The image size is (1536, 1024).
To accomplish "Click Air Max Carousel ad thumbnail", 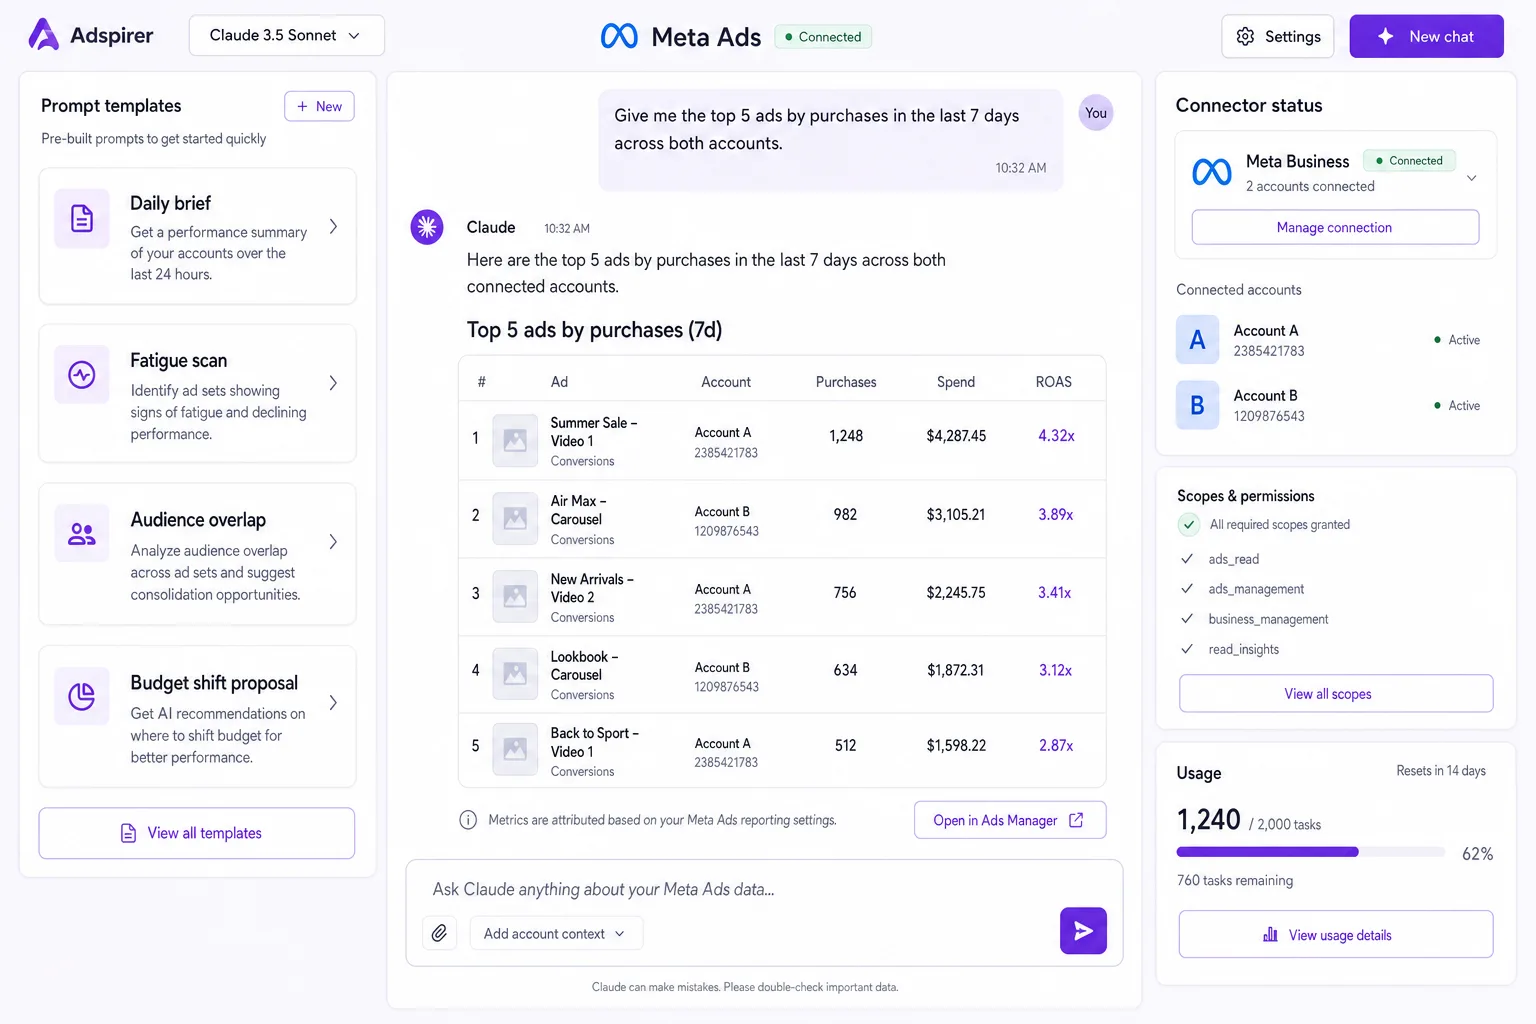I will [x=515, y=519].
